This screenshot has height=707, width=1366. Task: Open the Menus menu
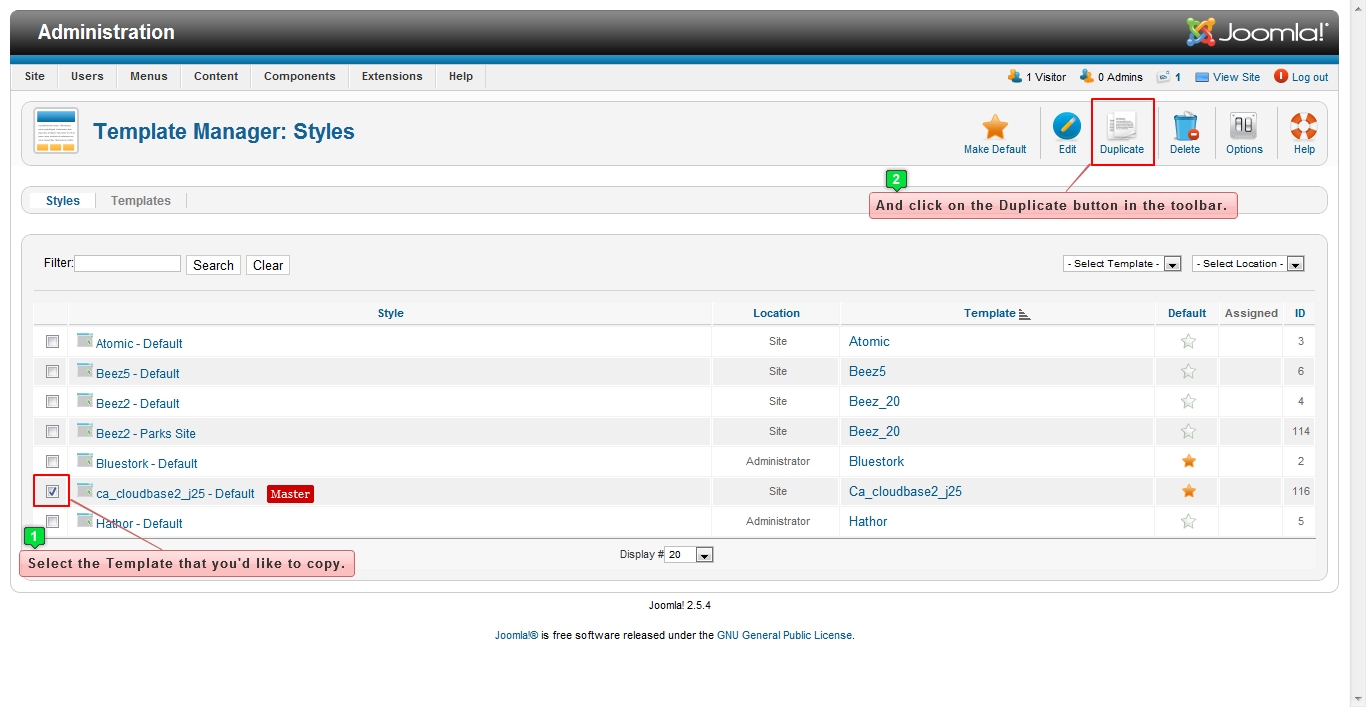point(149,76)
